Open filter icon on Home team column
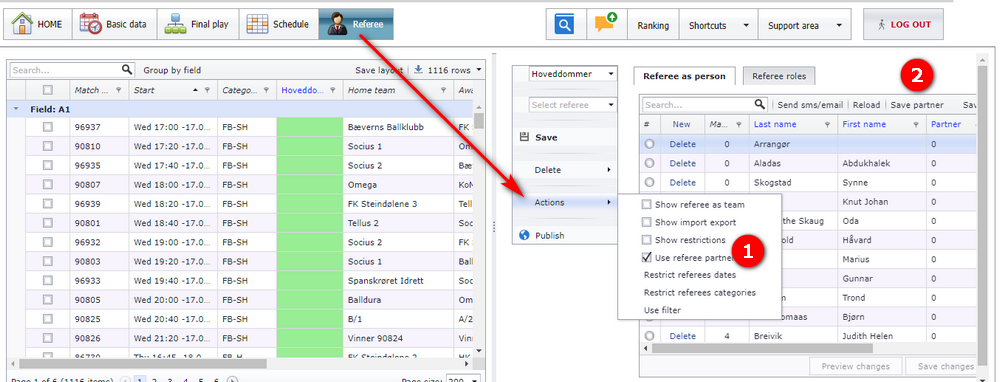The height and width of the screenshot is (382, 1000). pyautogui.click(x=443, y=91)
